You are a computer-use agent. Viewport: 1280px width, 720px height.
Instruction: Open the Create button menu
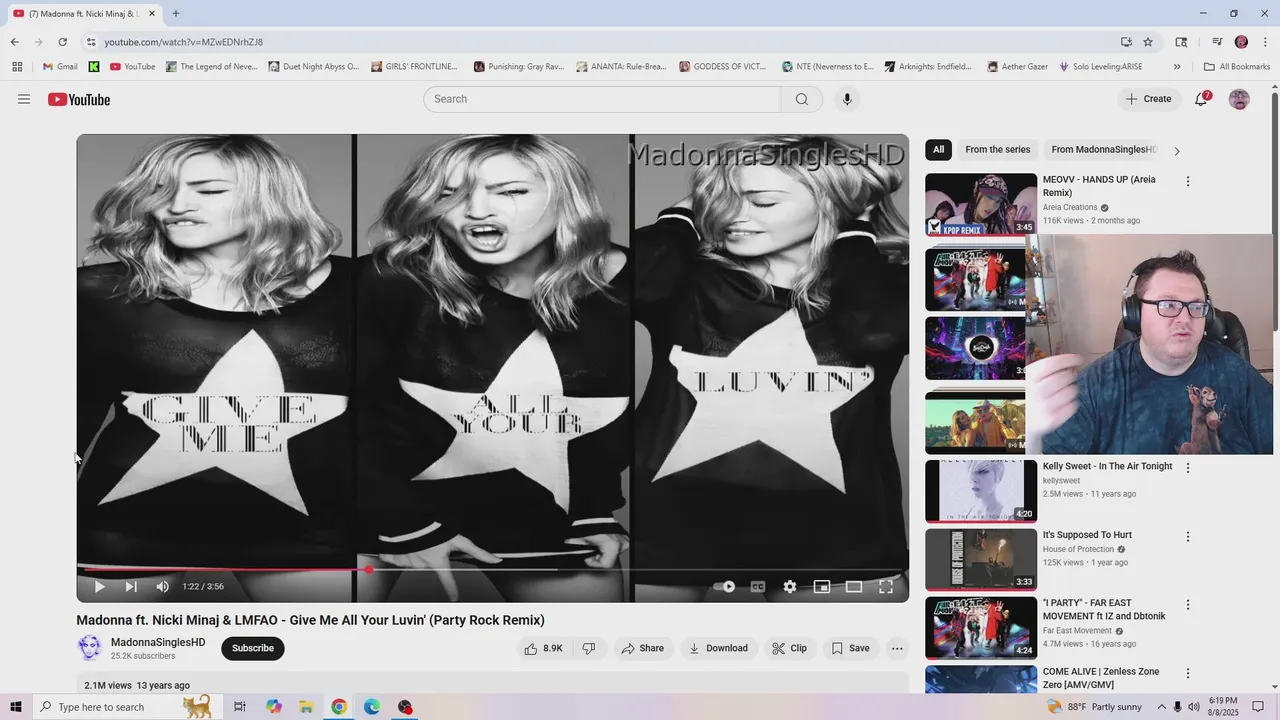click(x=1148, y=99)
